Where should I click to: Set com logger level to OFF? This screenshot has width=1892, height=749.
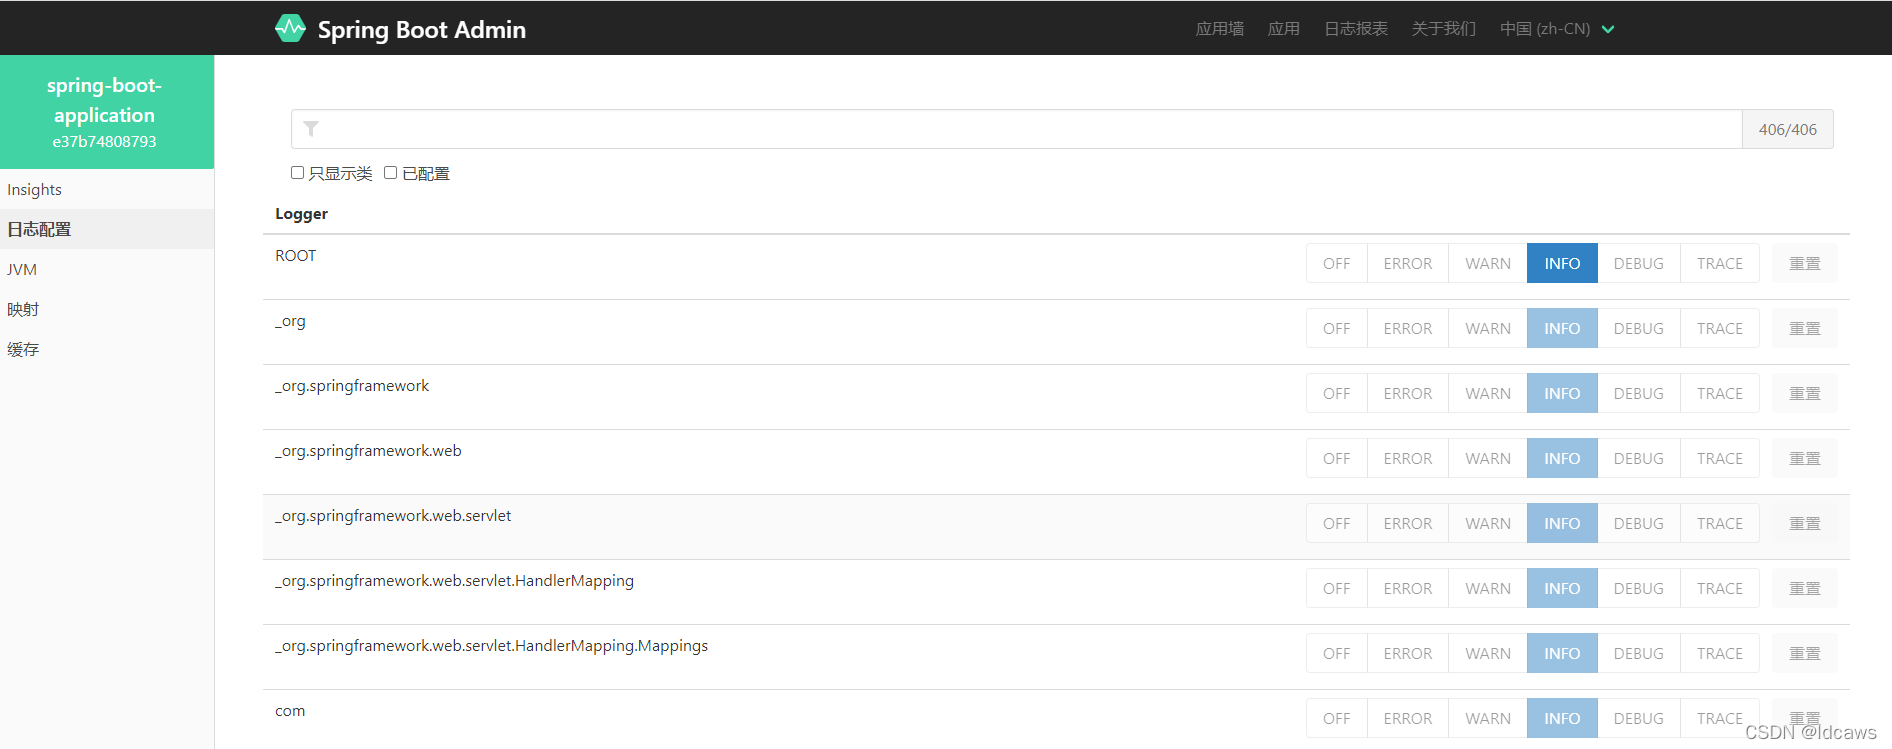point(1336,718)
